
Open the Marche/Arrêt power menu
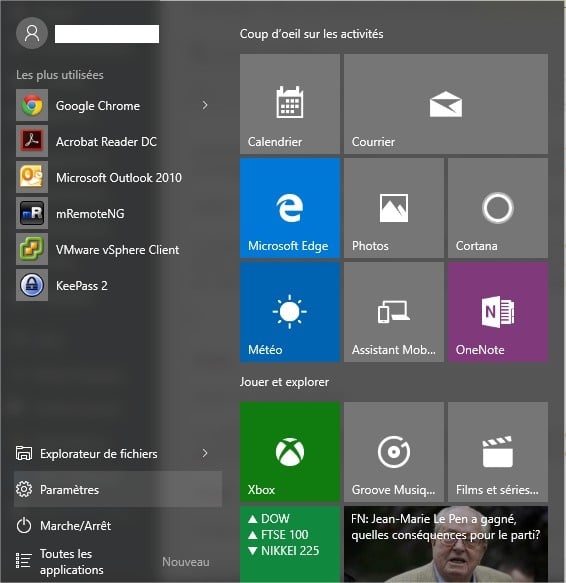[118, 526]
